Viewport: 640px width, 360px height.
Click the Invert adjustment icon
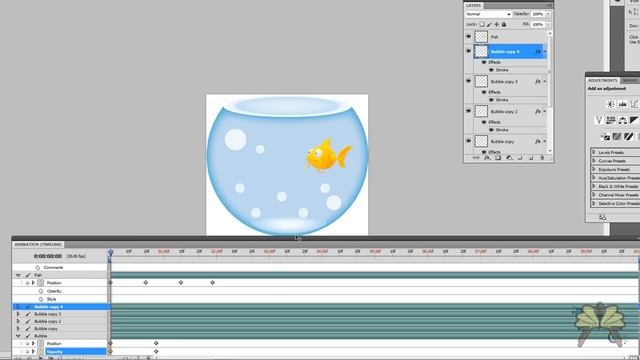[x=605, y=136]
